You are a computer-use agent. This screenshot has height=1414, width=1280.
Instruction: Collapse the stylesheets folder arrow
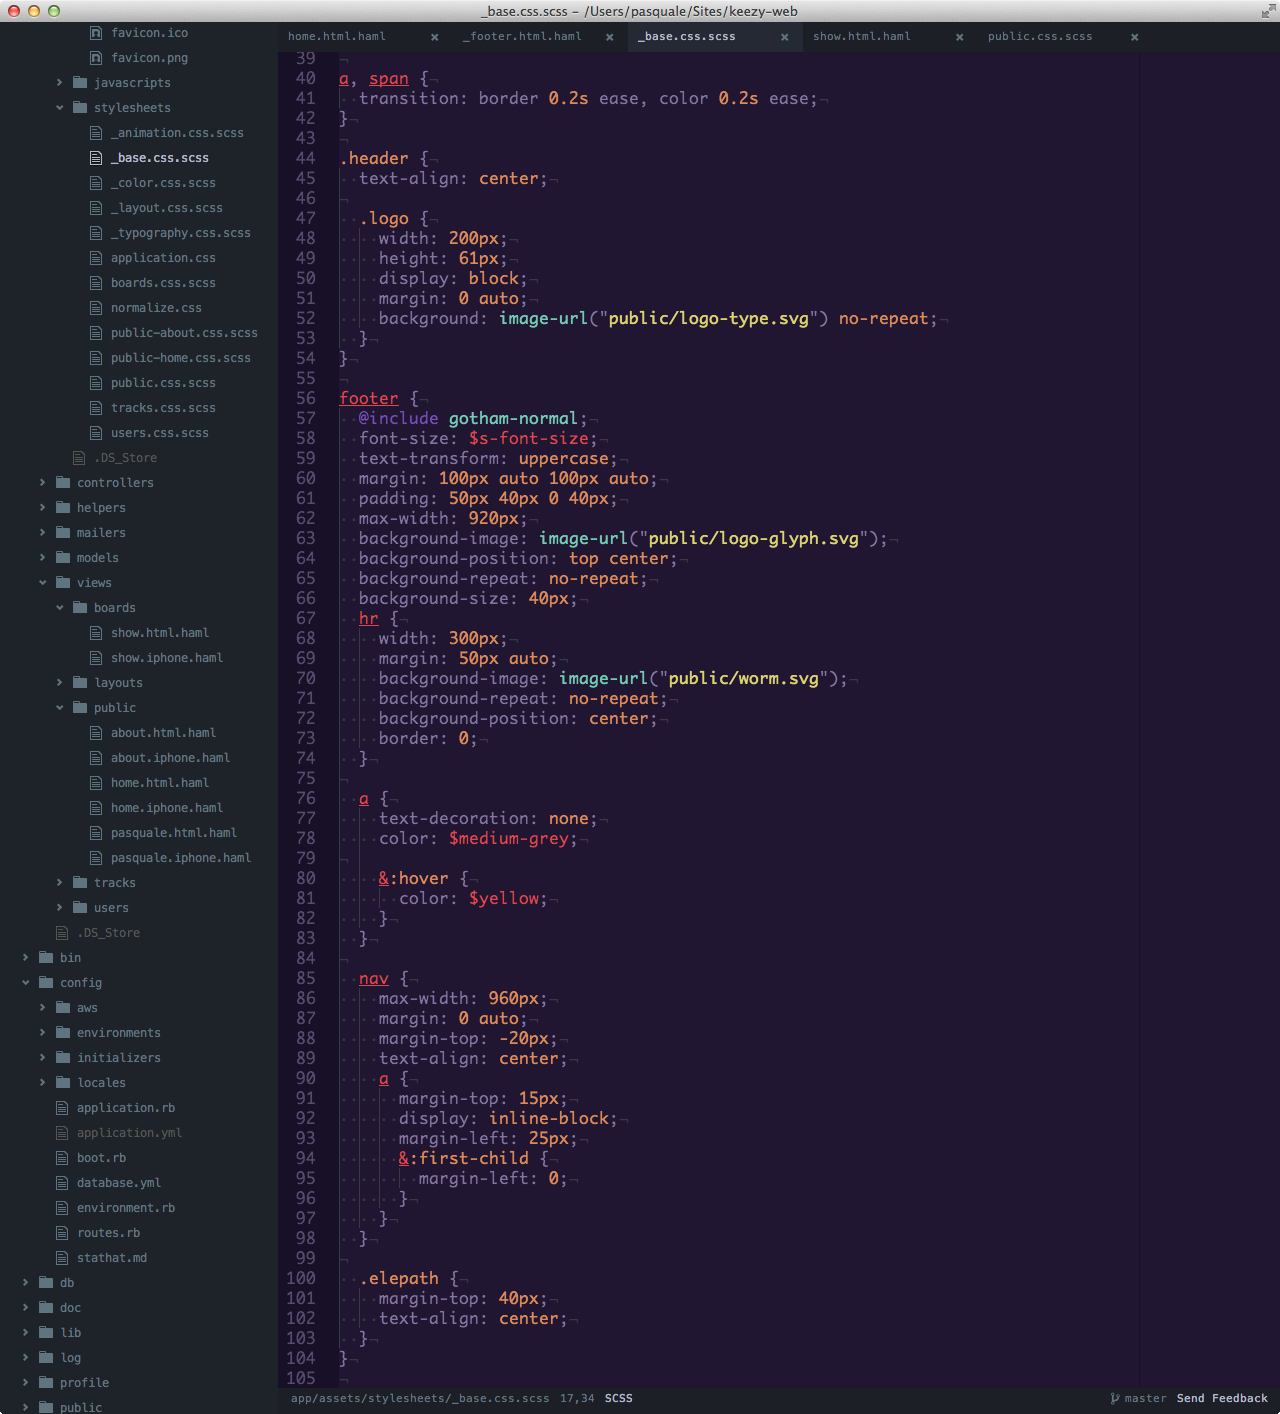59,108
